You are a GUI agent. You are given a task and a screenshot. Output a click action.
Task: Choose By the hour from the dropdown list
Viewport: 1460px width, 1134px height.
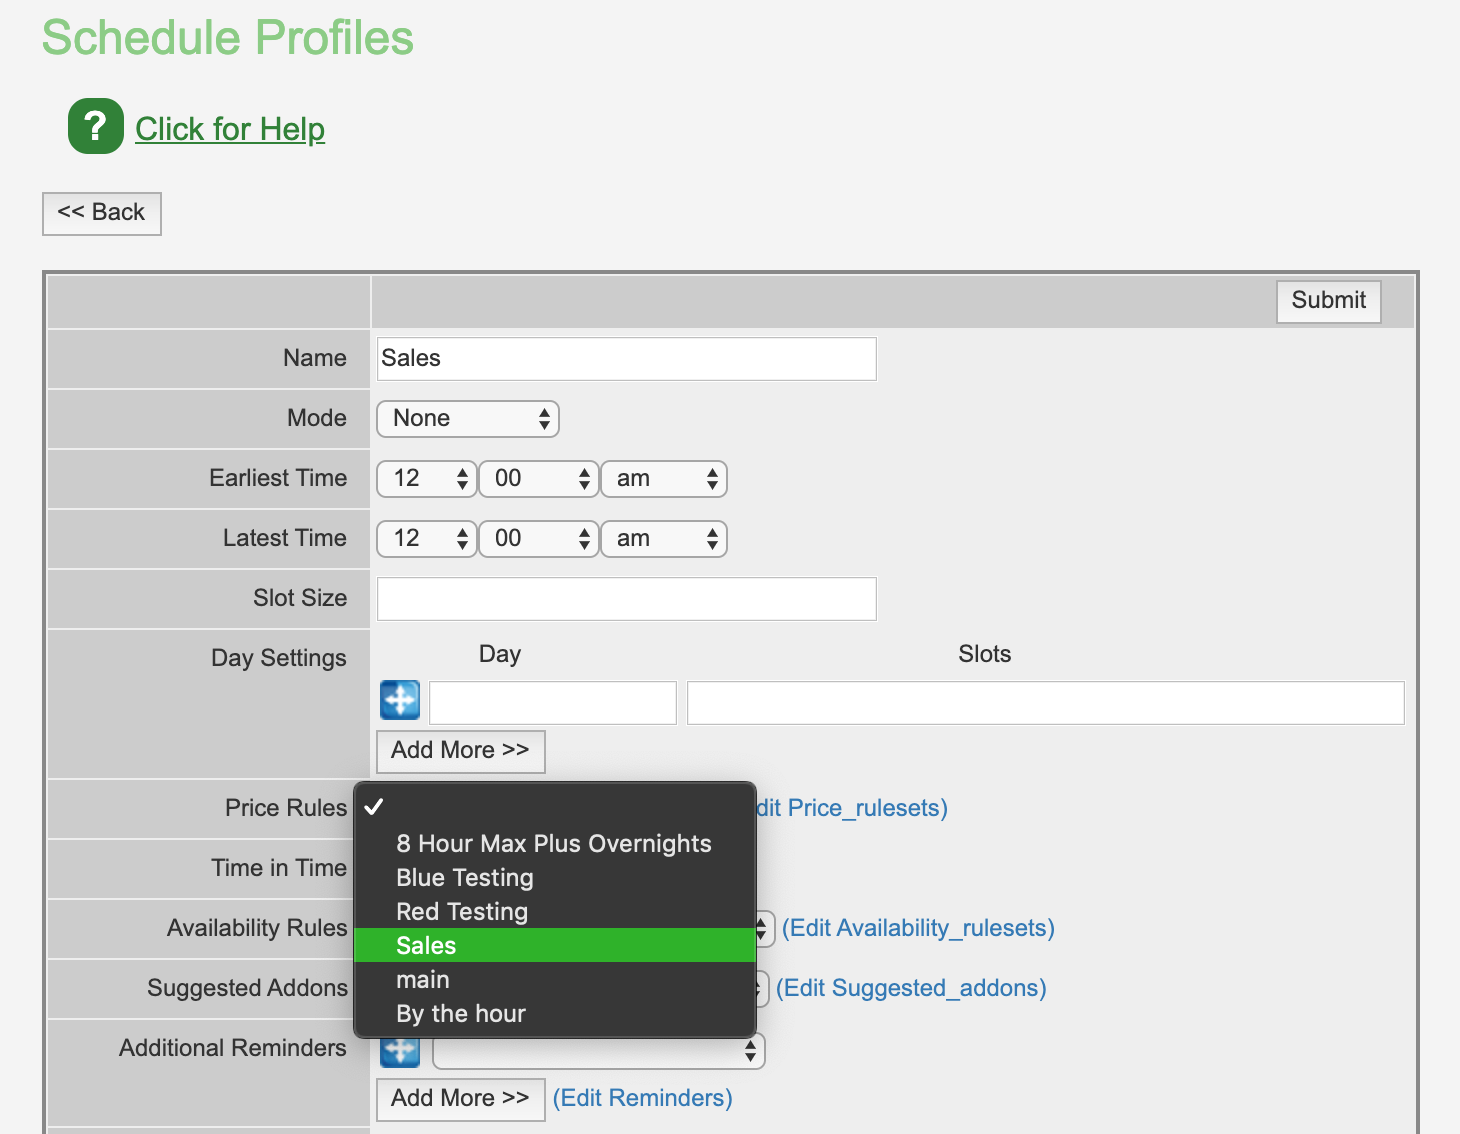(x=555, y=1014)
